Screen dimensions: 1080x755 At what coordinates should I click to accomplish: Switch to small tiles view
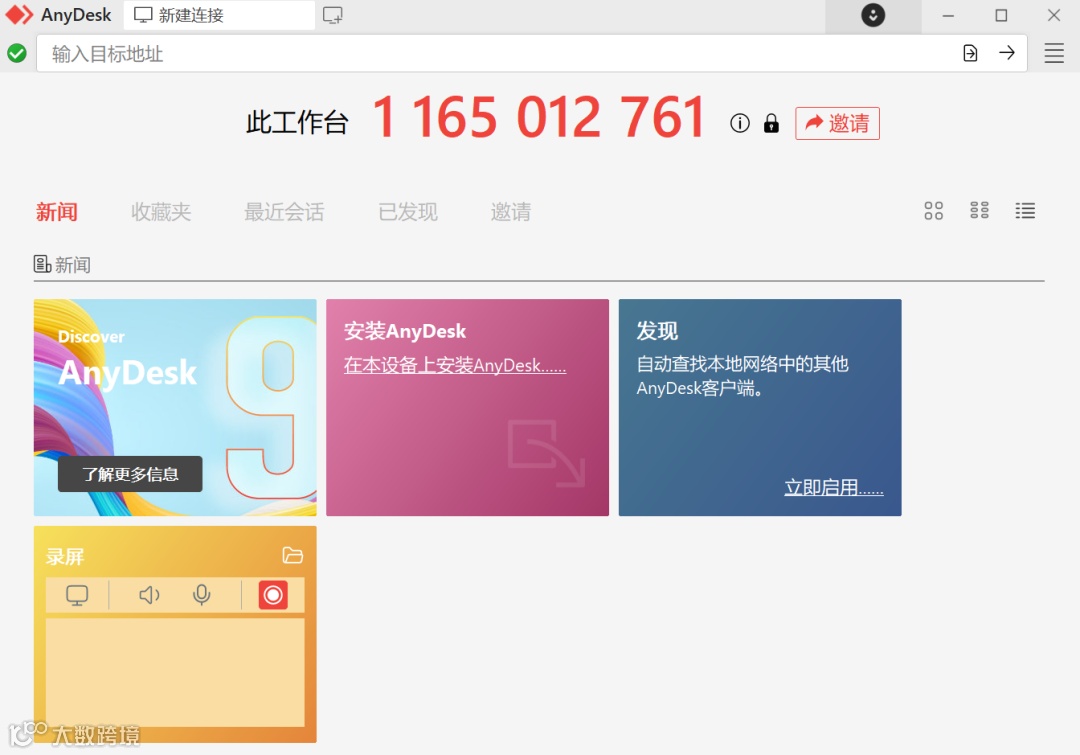tap(979, 211)
